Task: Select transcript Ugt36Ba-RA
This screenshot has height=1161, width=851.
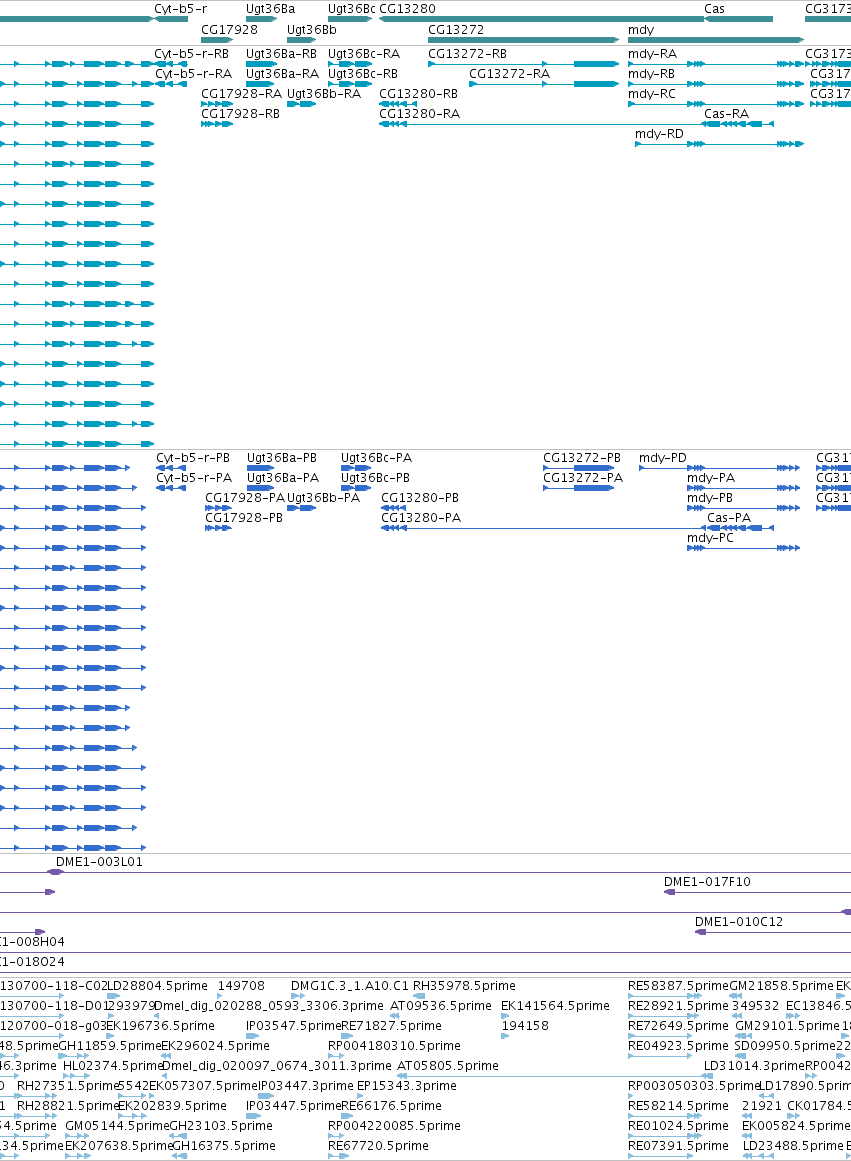Action: pos(282,74)
